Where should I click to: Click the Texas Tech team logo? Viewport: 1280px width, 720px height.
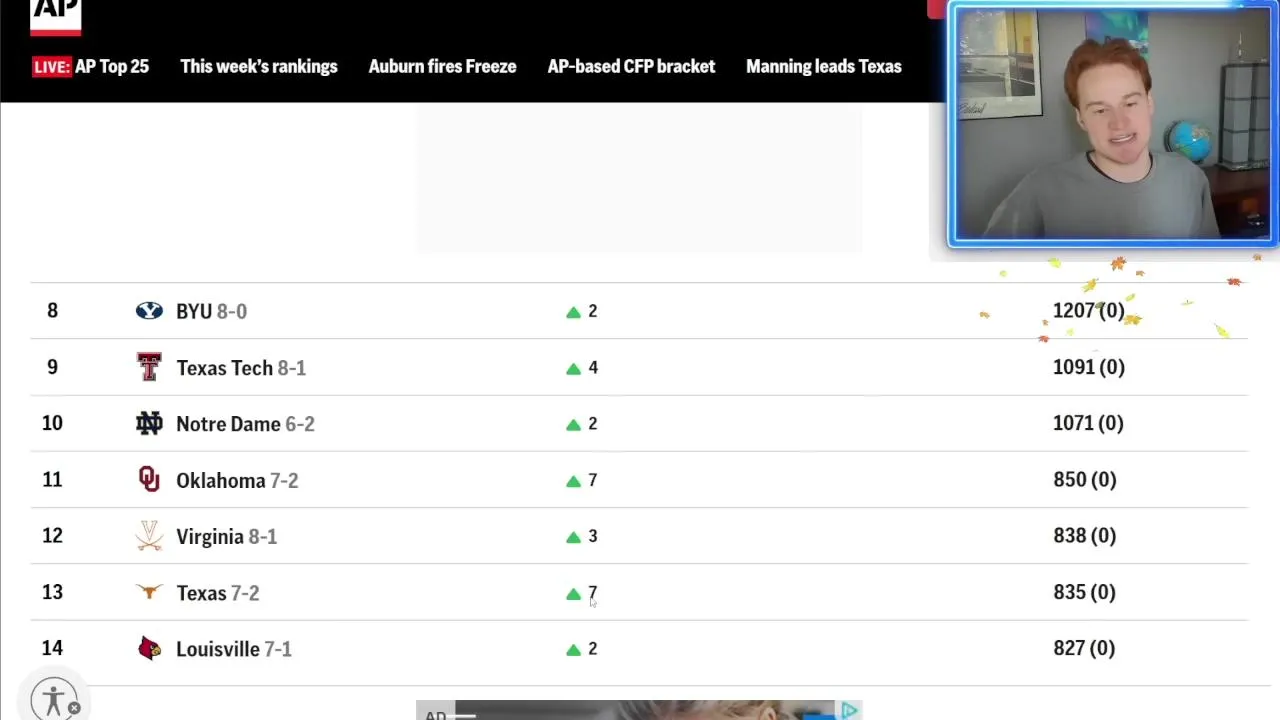tap(149, 367)
